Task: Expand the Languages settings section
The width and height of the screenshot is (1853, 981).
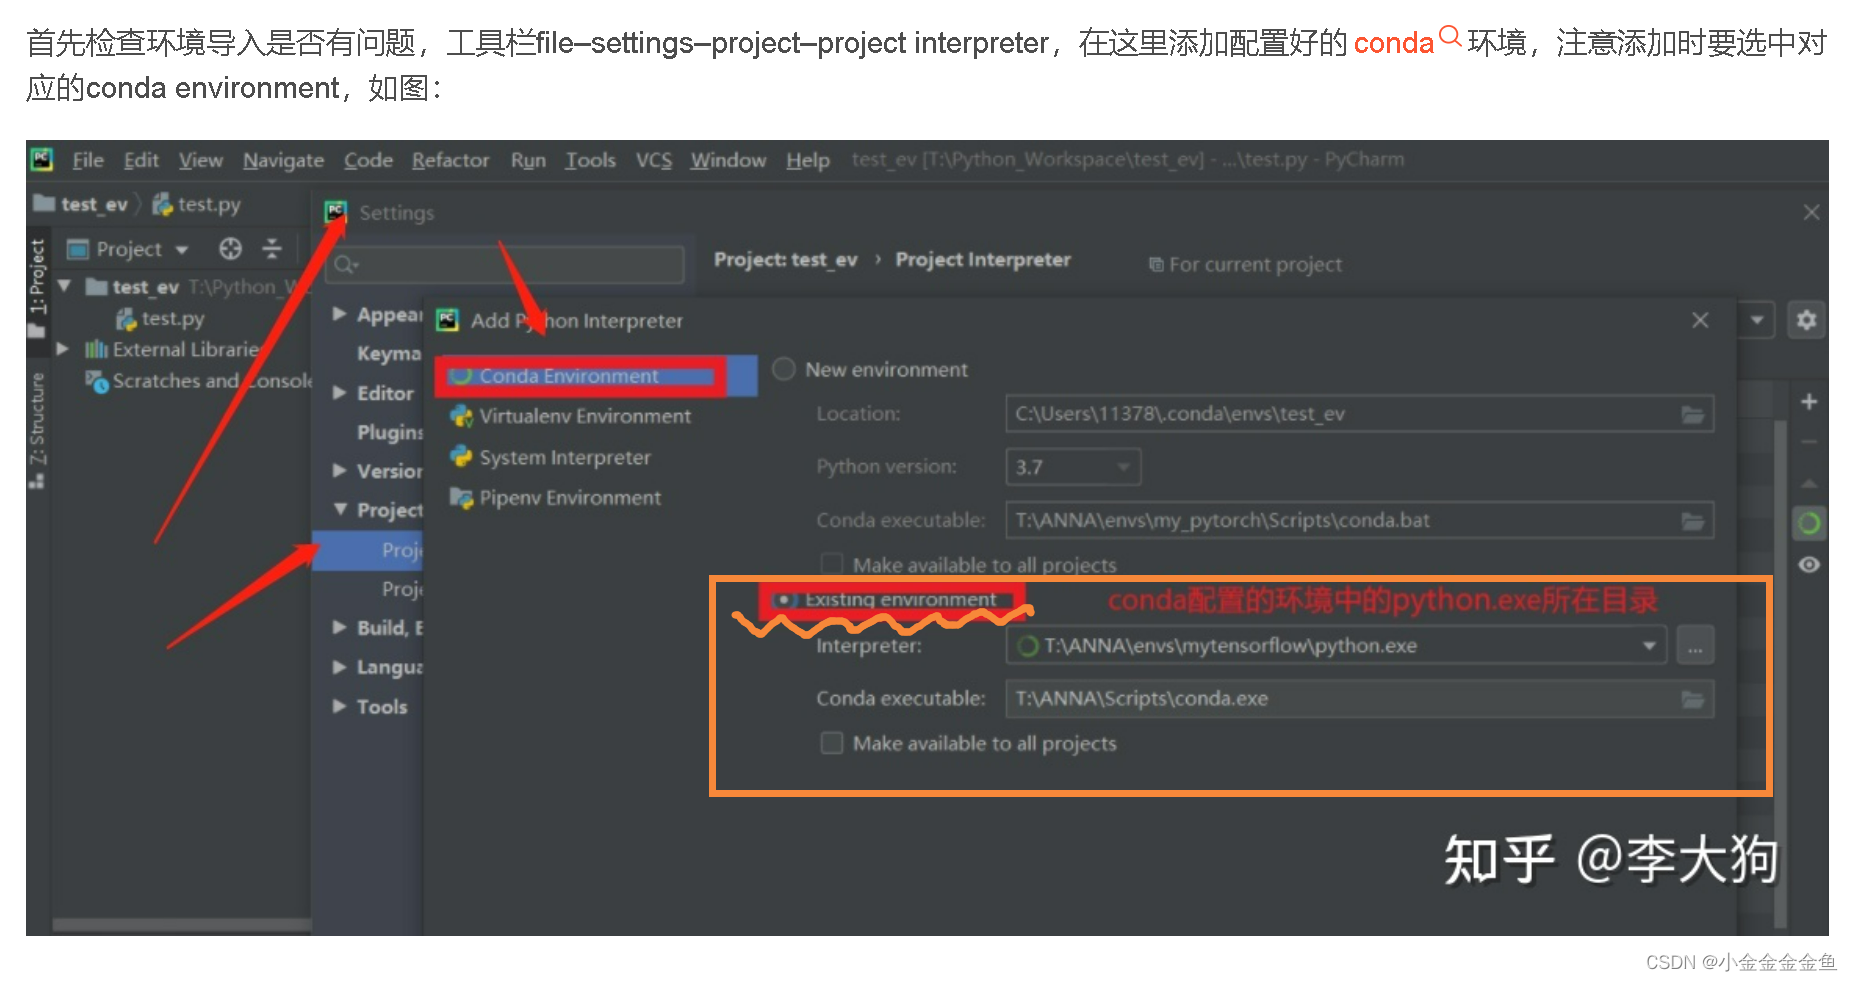Action: [340, 667]
